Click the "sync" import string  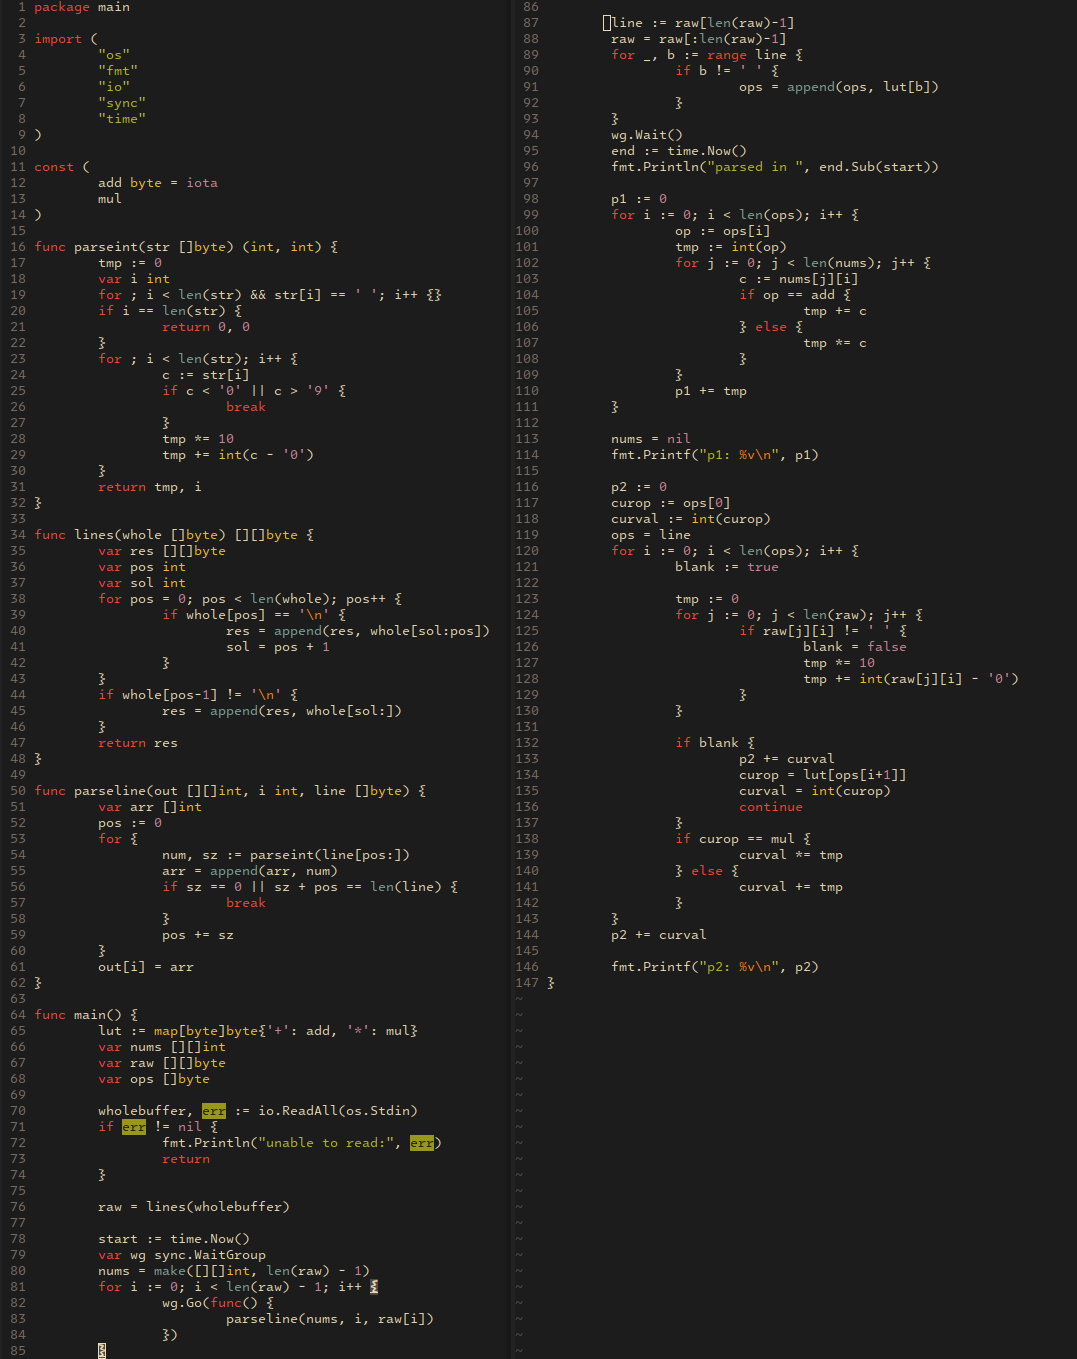click(x=122, y=103)
